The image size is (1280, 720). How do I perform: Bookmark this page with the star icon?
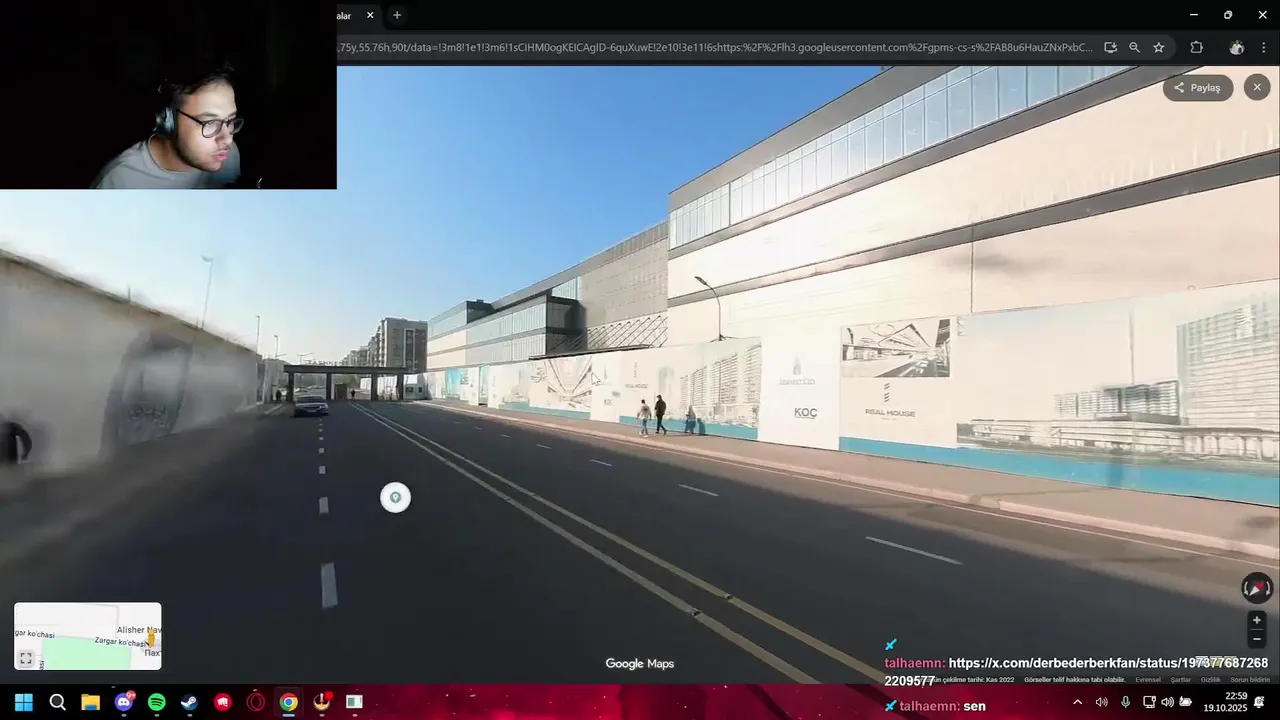coord(1158,47)
